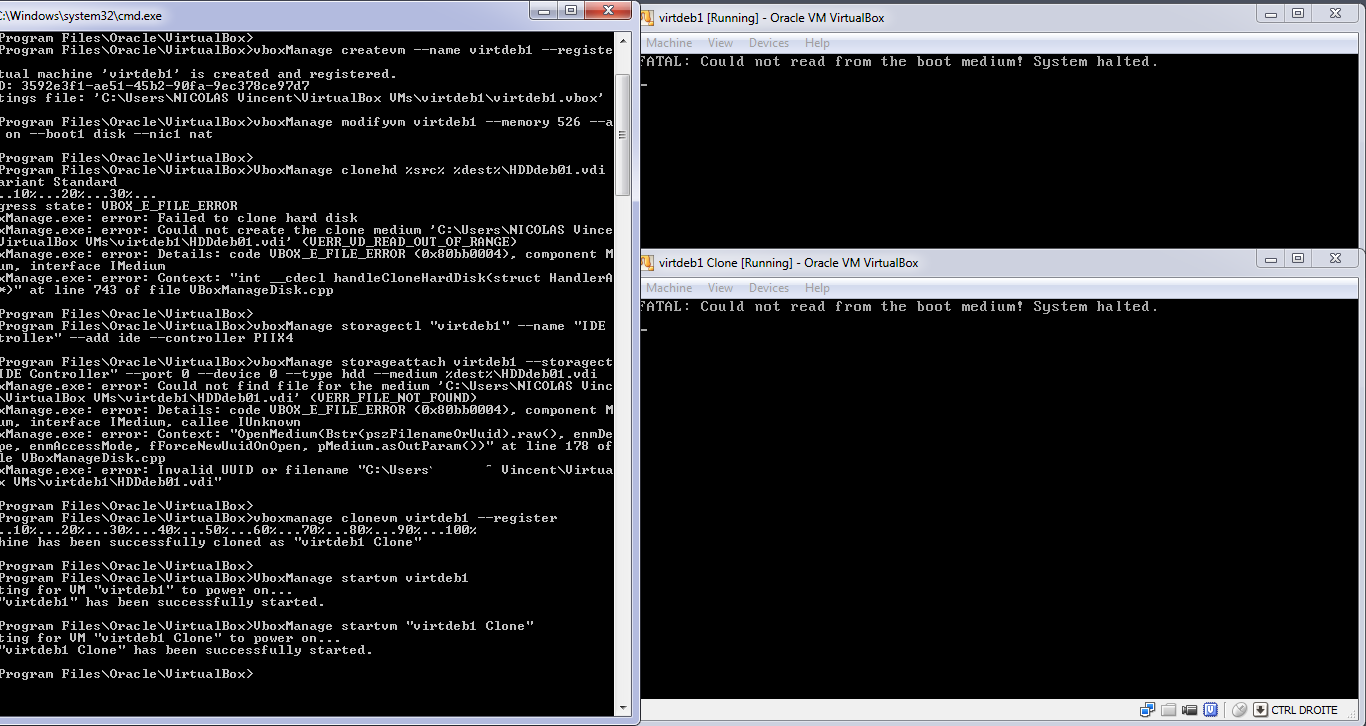The image size is (1366, 726).
Task: Click the CPU virtualization status icon
Action: pyautogui.click(x=1211, y=709)
